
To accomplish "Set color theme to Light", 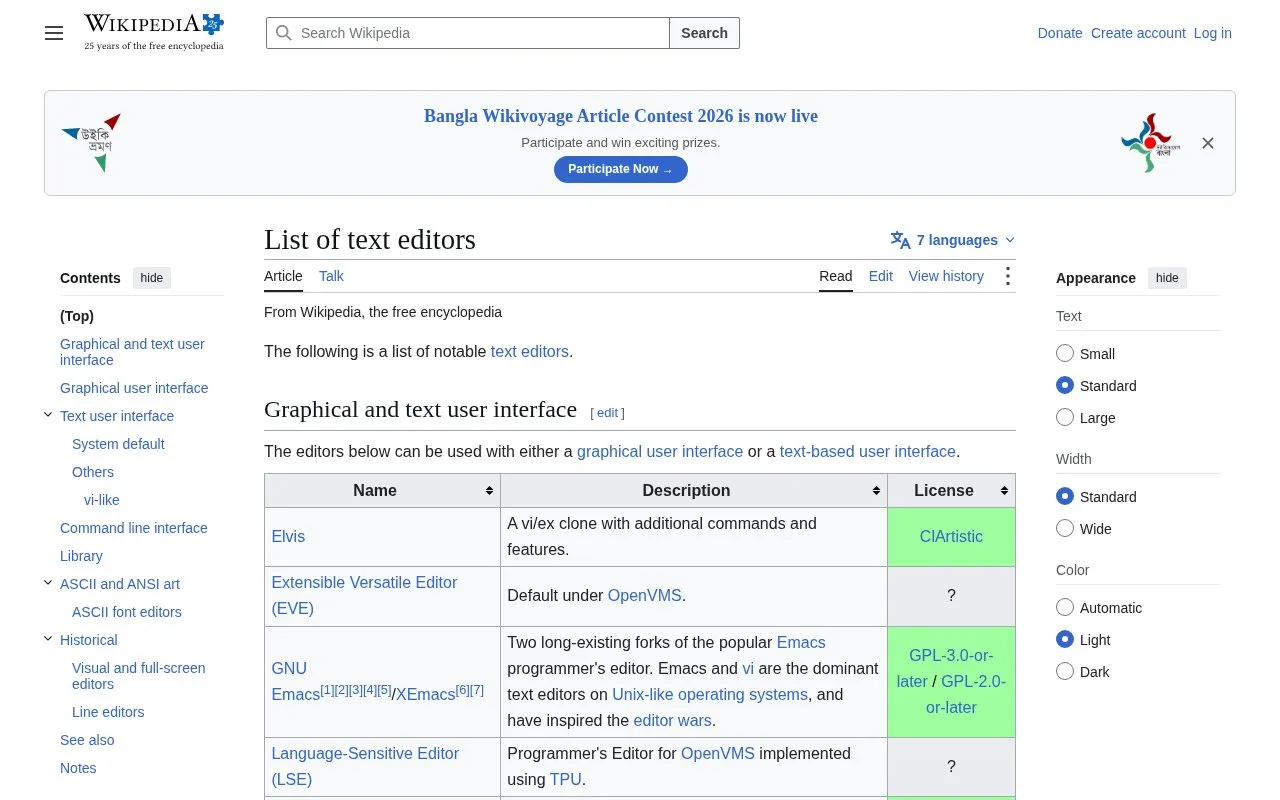I will 1065,639.
